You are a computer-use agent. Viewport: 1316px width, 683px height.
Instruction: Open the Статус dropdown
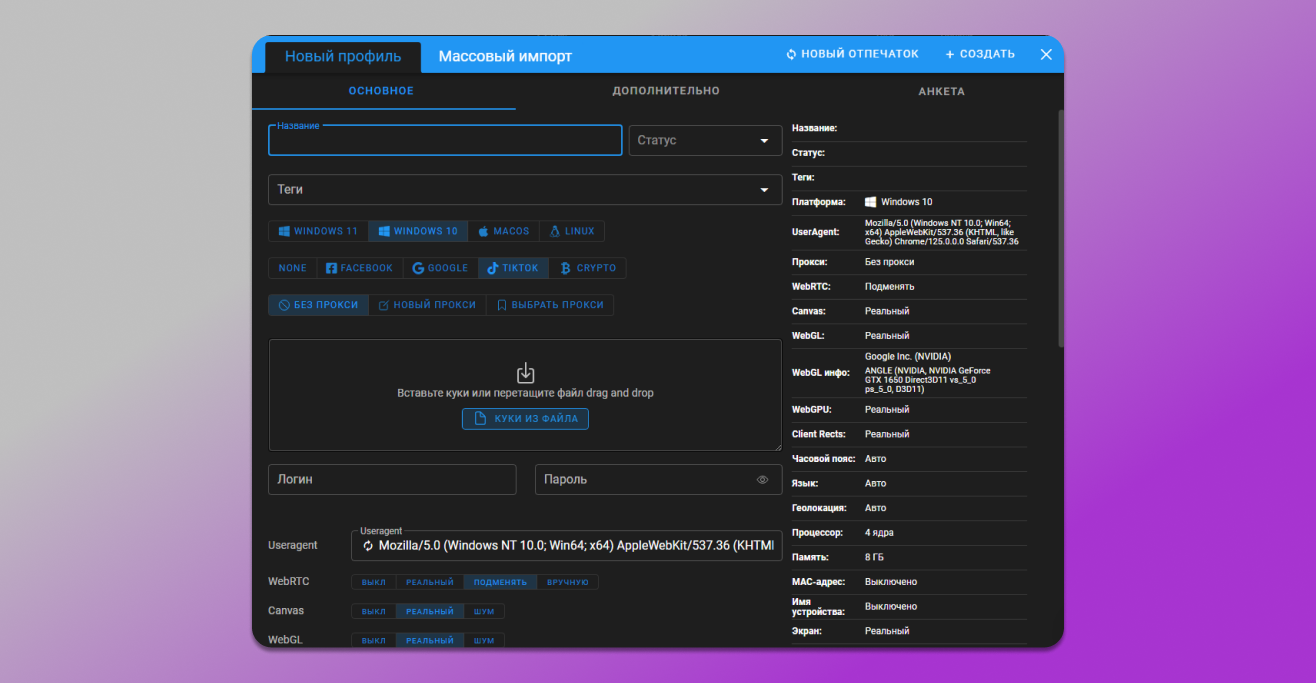(x=705, y=140)
